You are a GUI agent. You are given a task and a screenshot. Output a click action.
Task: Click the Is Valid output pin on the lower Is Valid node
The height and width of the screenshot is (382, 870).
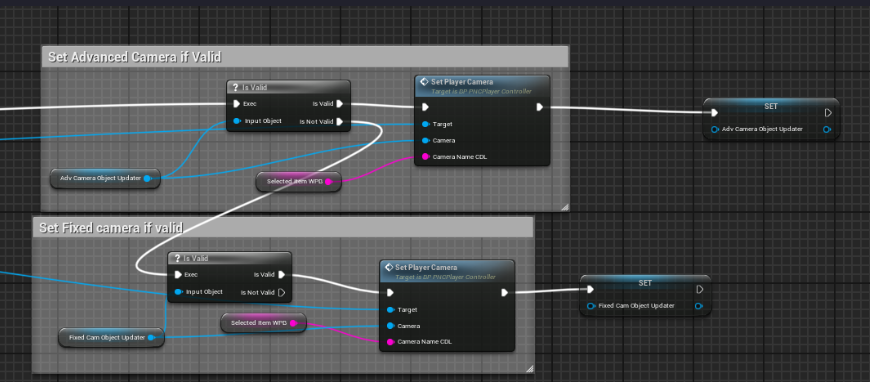click(x=282, y=274)
